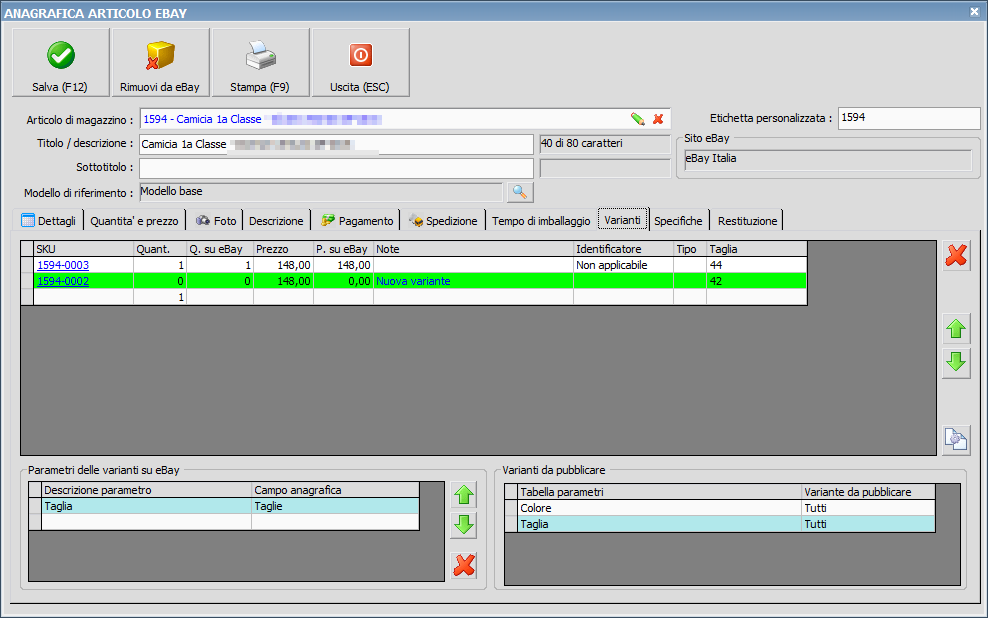Click the Uscita (ESC) exit button

click(x=360, y=62)
